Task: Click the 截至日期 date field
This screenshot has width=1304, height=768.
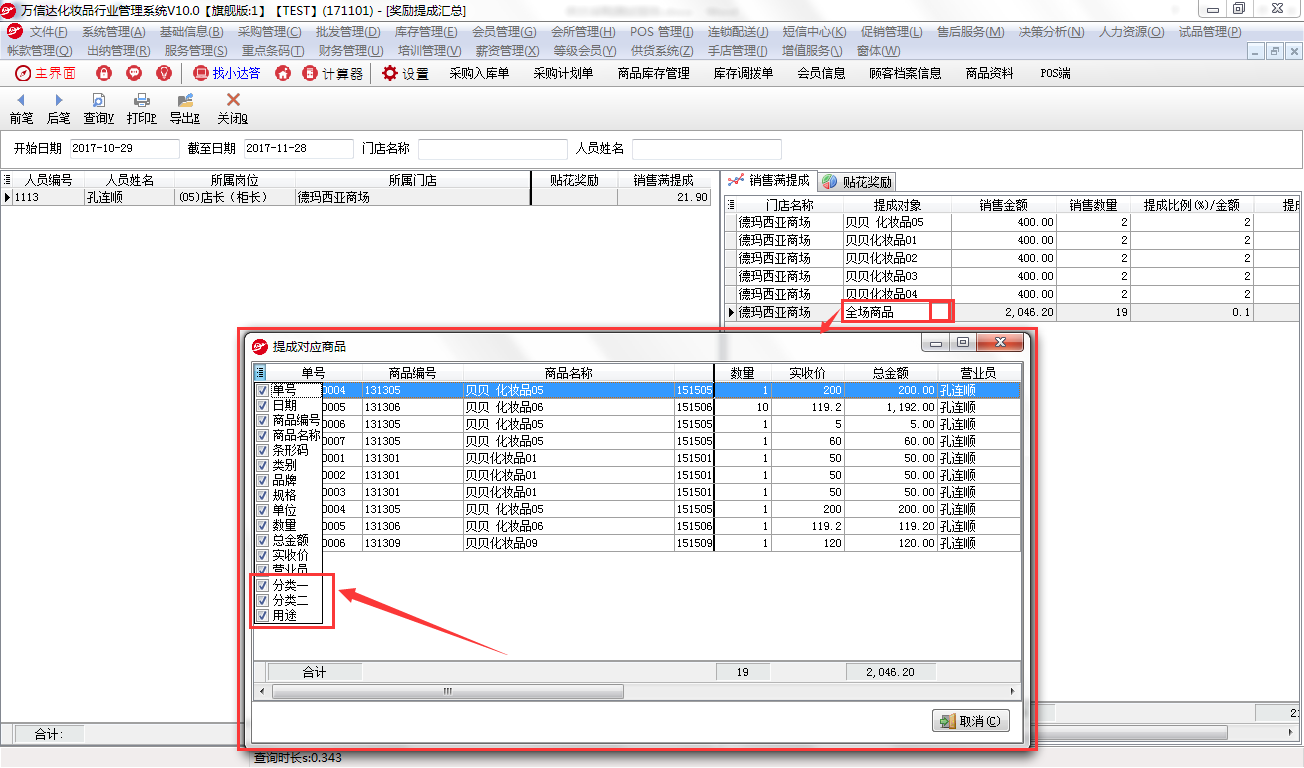Action: coord(297,148)
